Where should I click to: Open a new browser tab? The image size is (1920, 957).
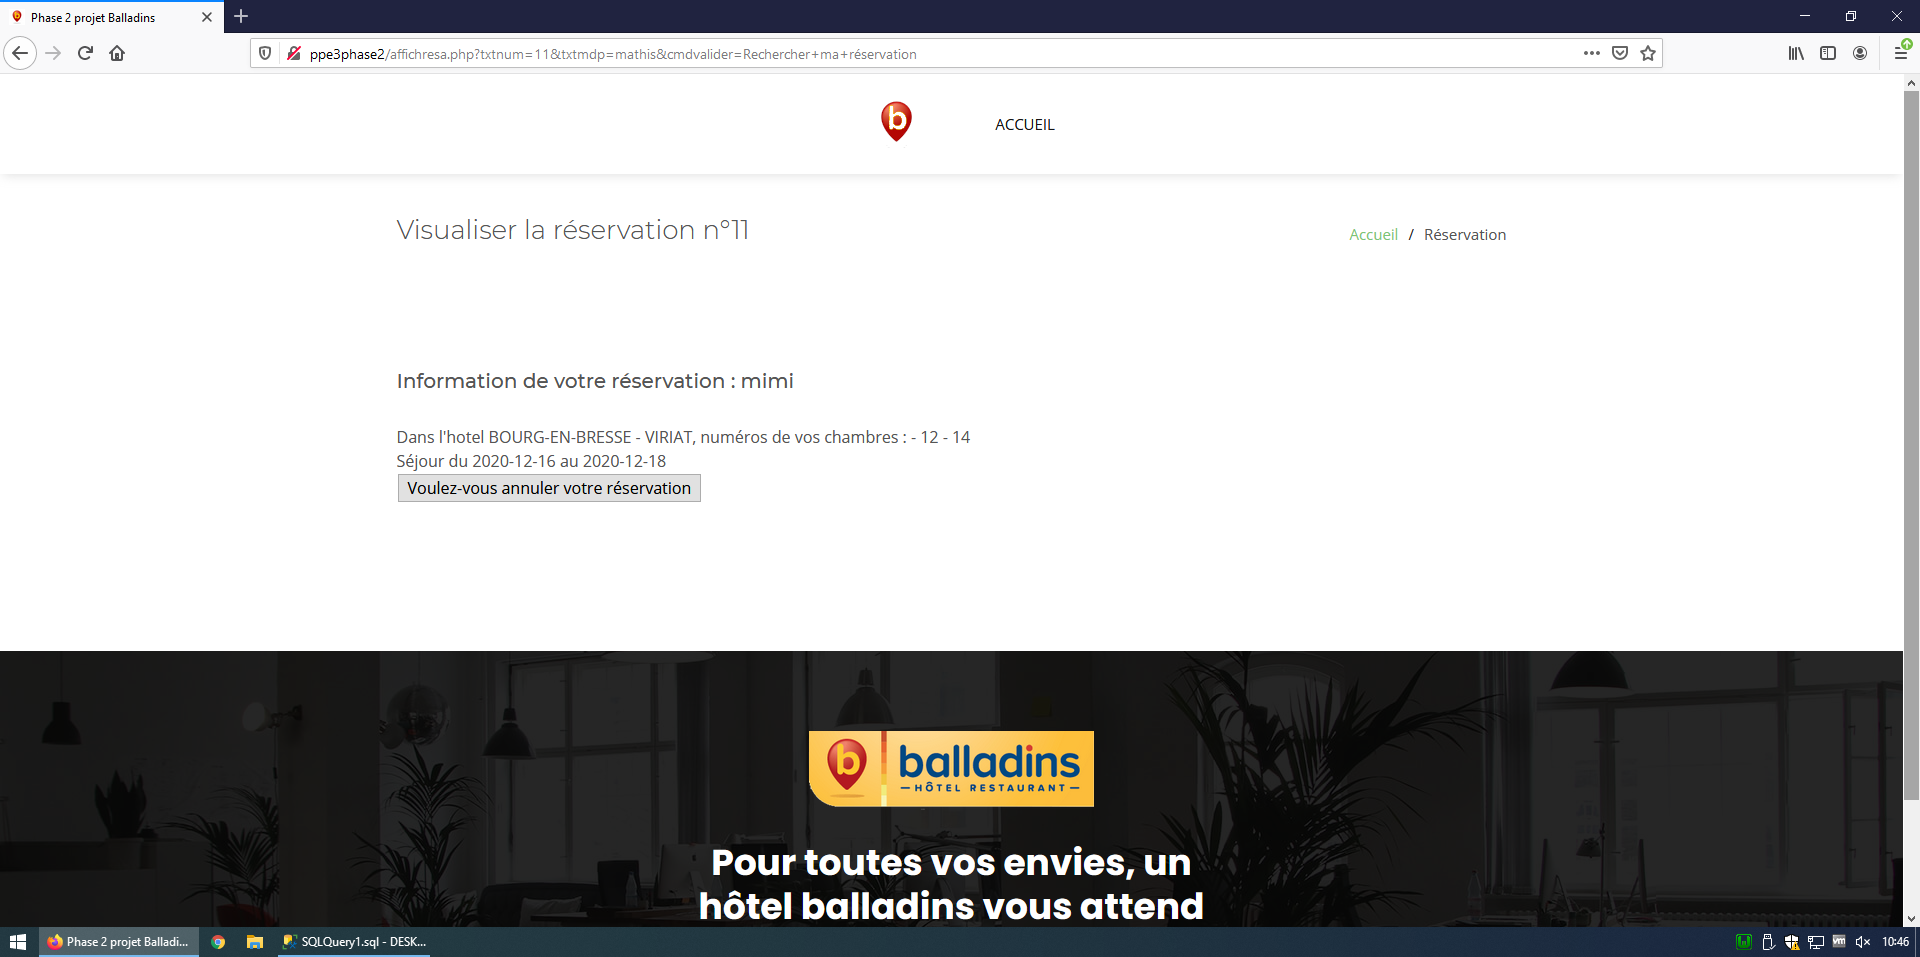(x=241, y=16)
